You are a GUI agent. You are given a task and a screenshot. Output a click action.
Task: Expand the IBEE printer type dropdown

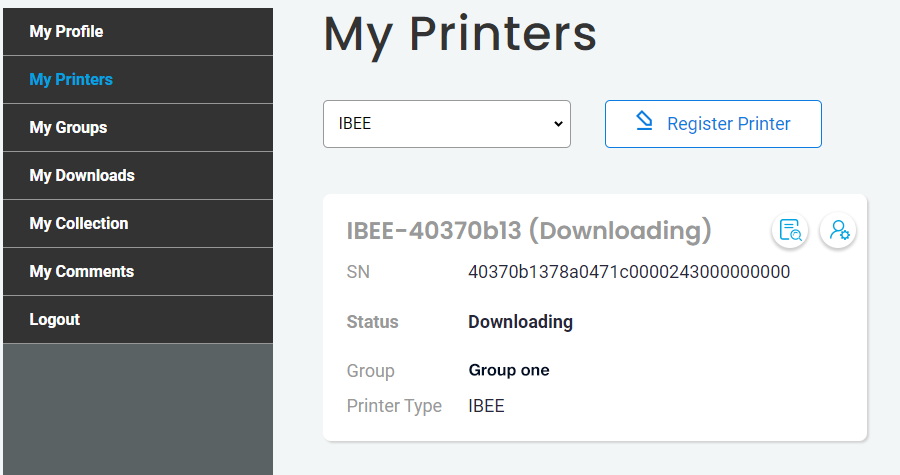pos(446,124)
